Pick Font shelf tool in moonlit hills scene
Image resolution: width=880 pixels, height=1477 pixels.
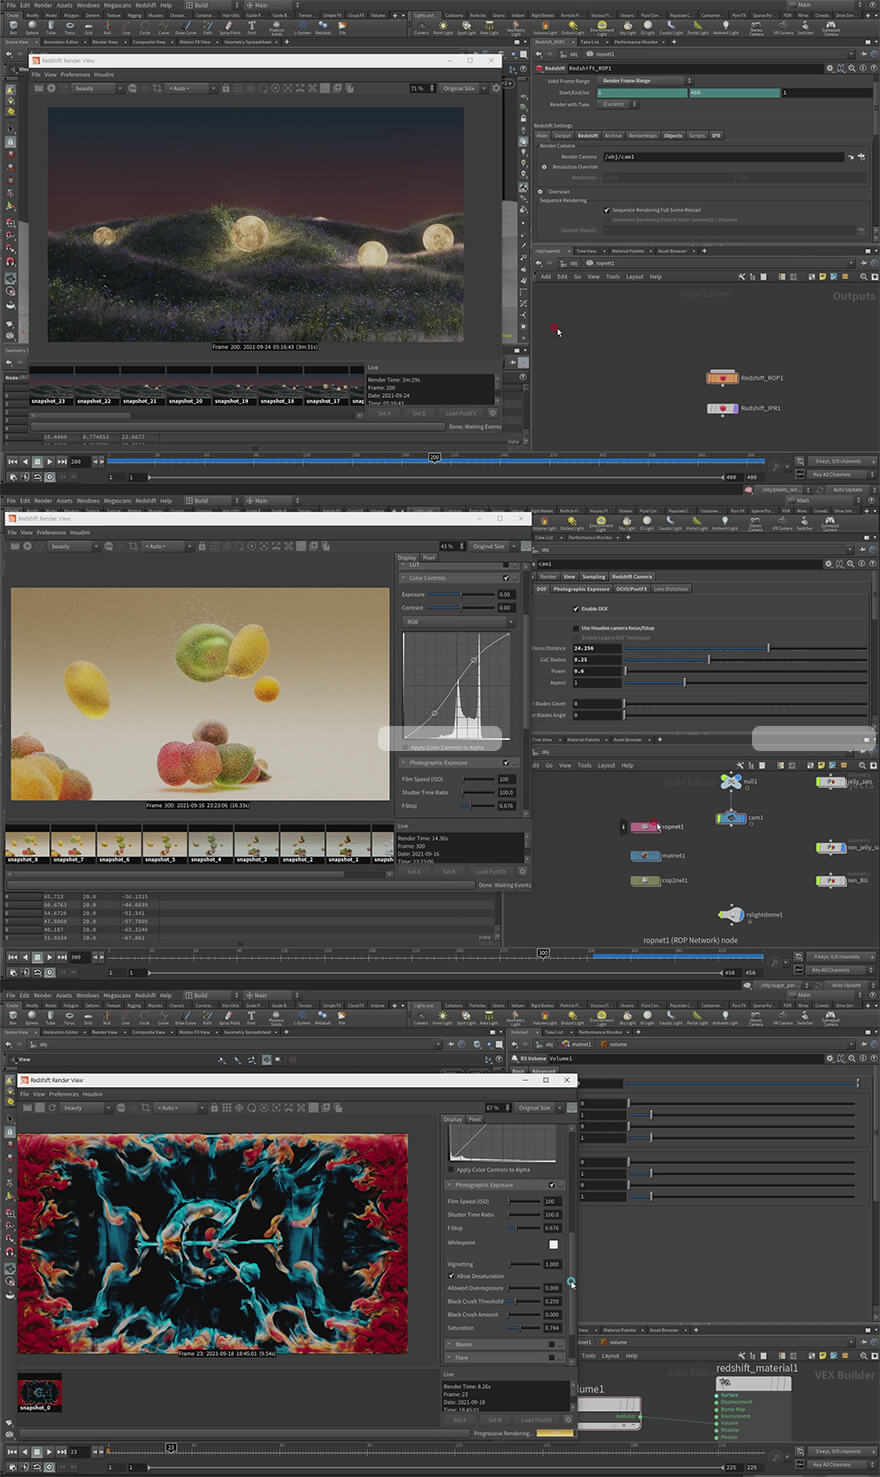[x=251, y=27]
